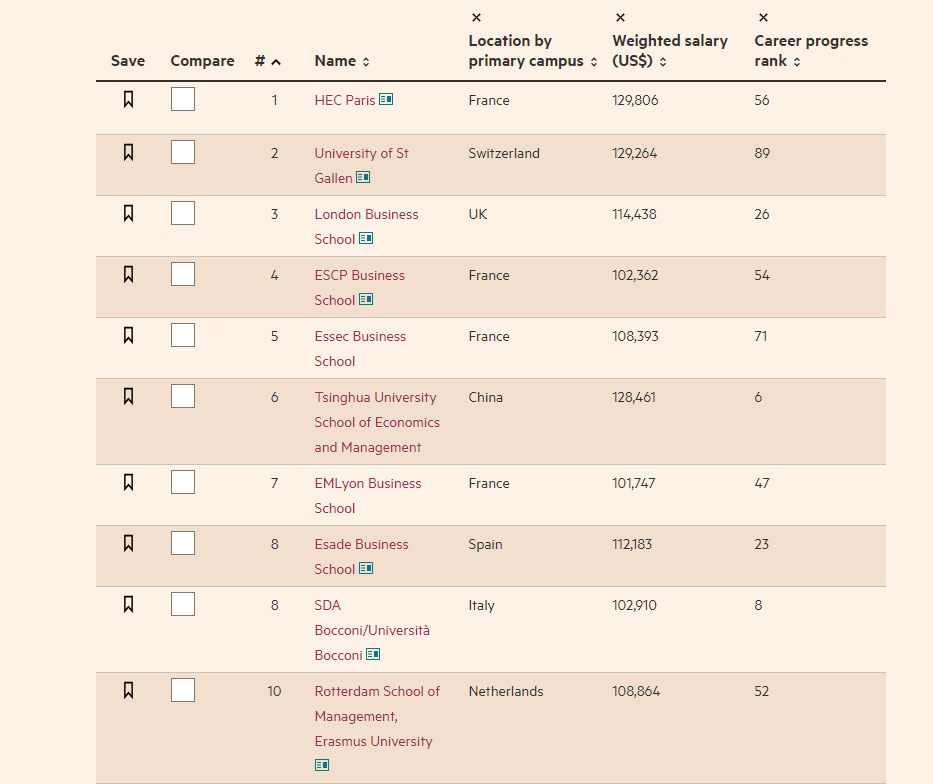Viewport: 933px width, 784px height.
Task: Check compare box for London Business School
Action: point(183,213)
